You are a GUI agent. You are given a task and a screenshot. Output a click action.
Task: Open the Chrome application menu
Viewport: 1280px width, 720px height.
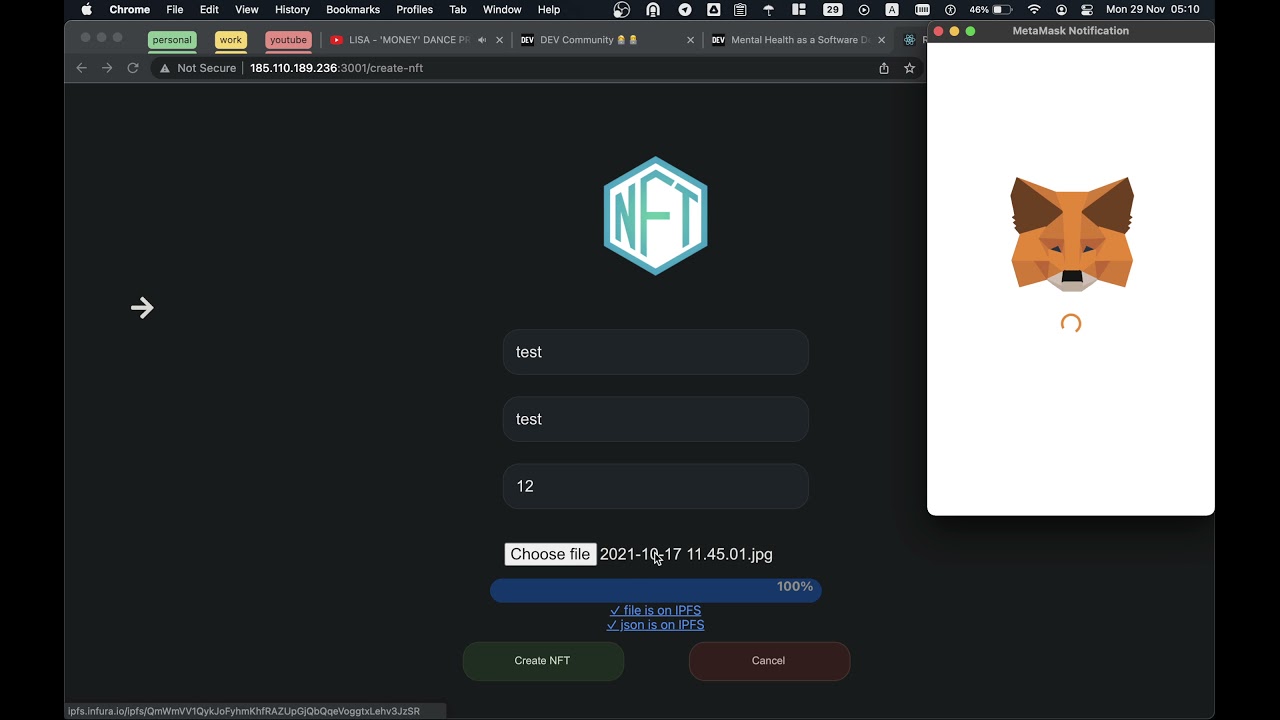[130, 10]
